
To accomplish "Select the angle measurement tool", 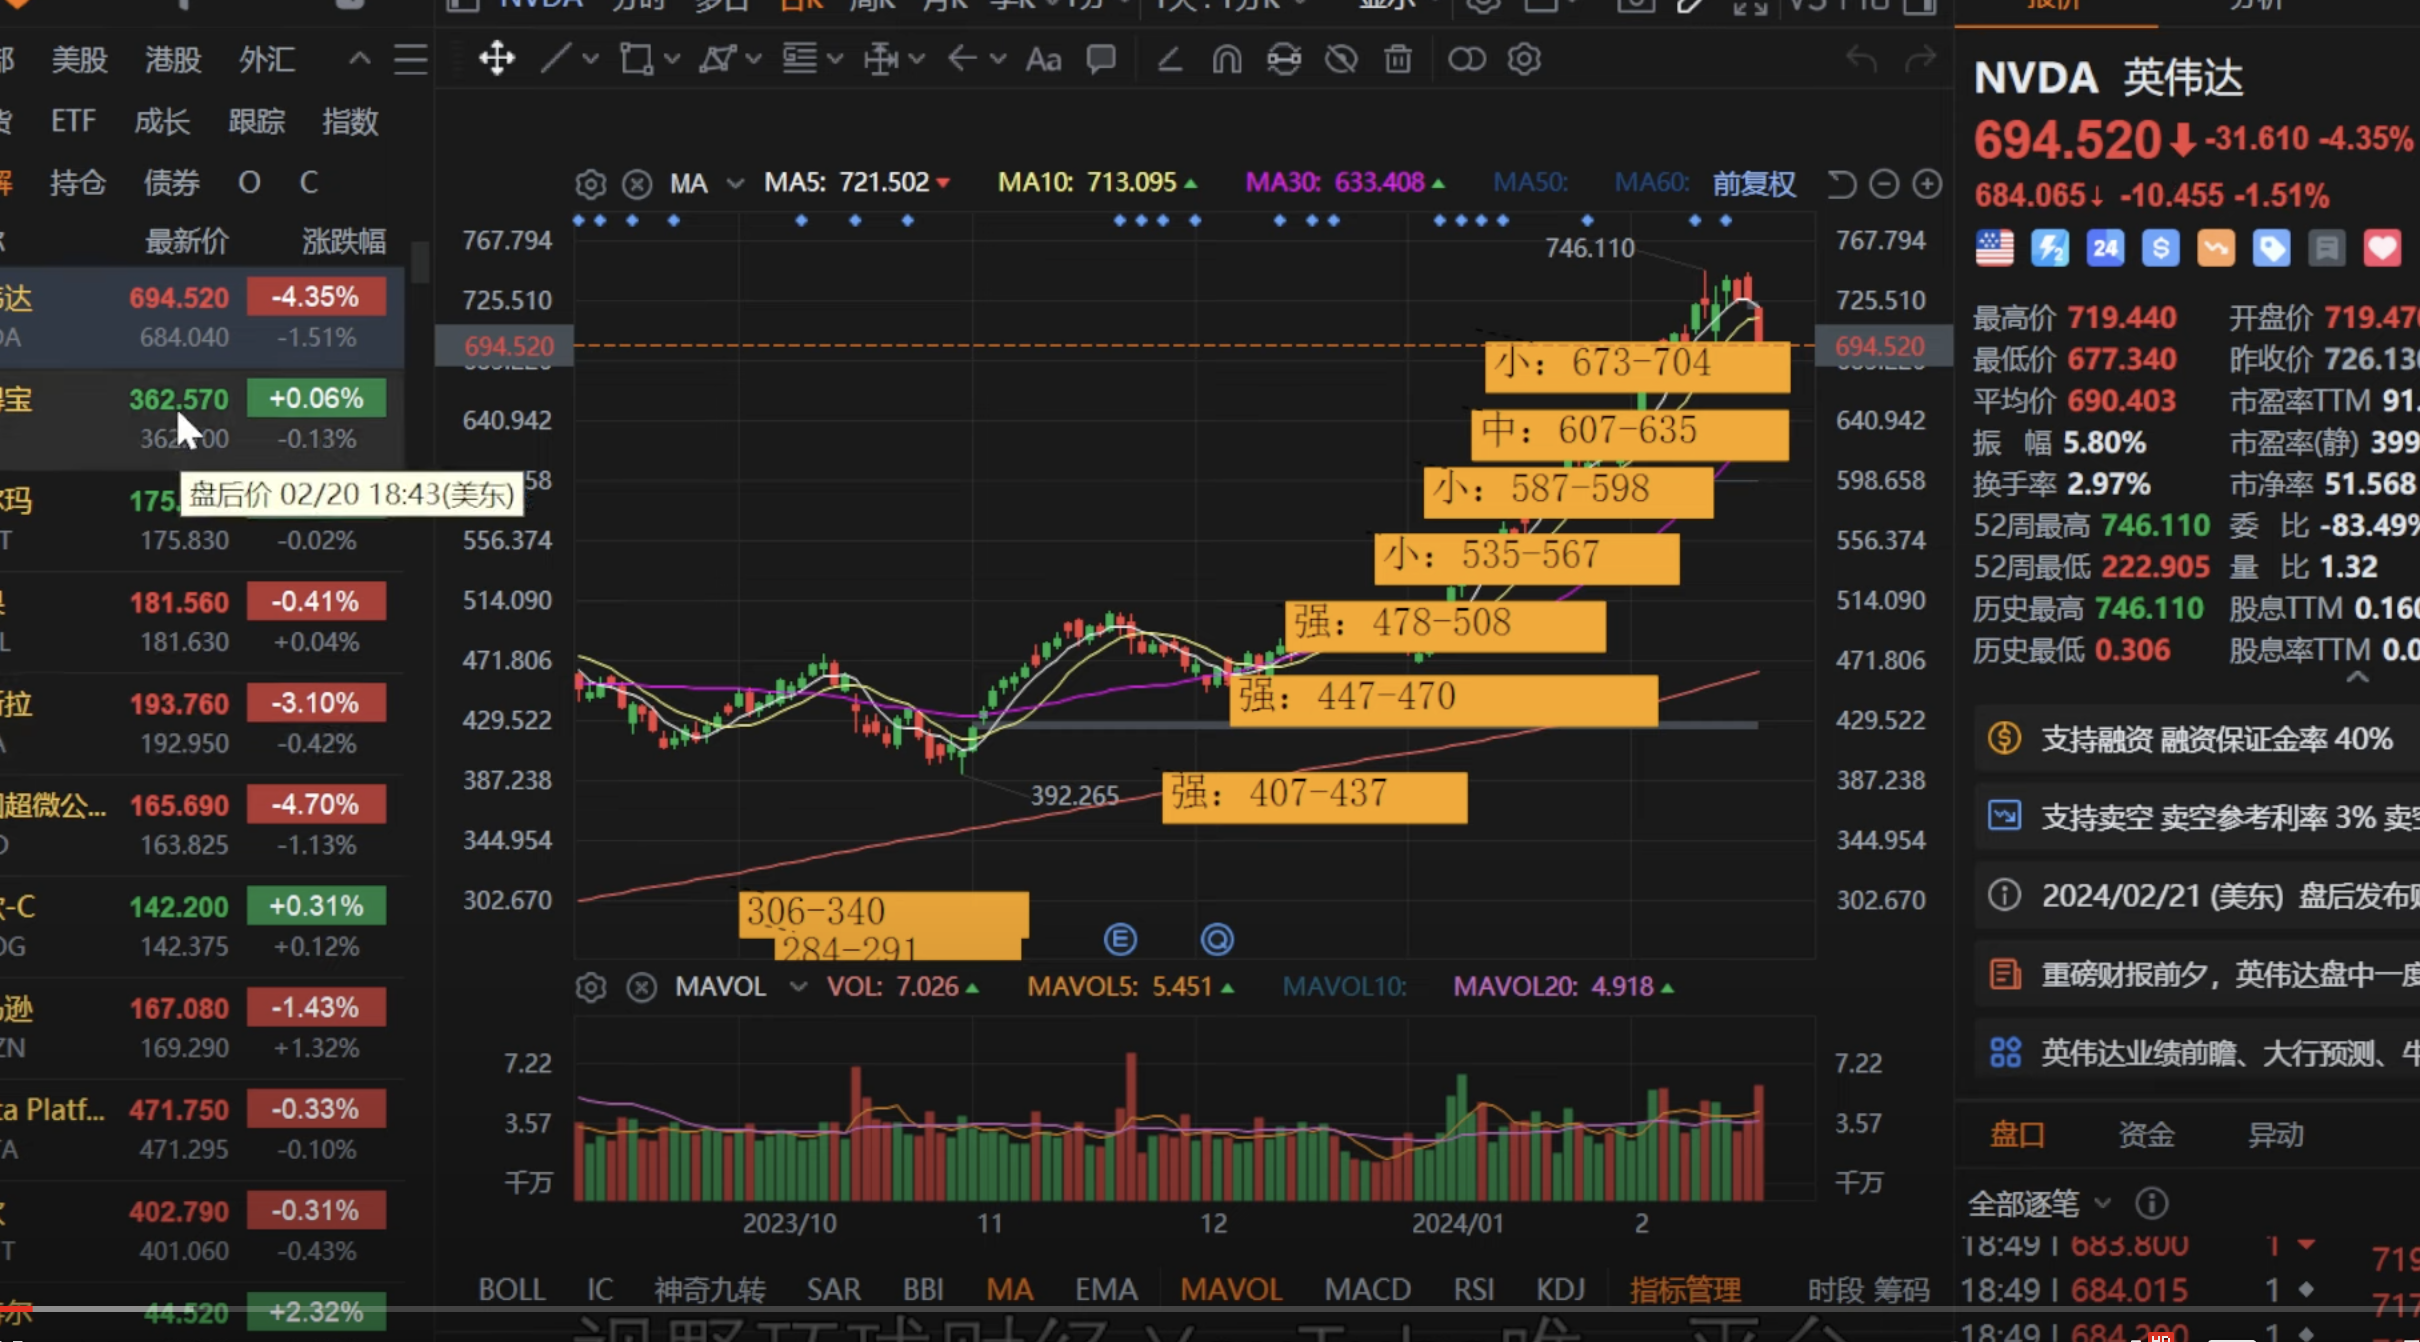I will click(x=1169, y=60).
